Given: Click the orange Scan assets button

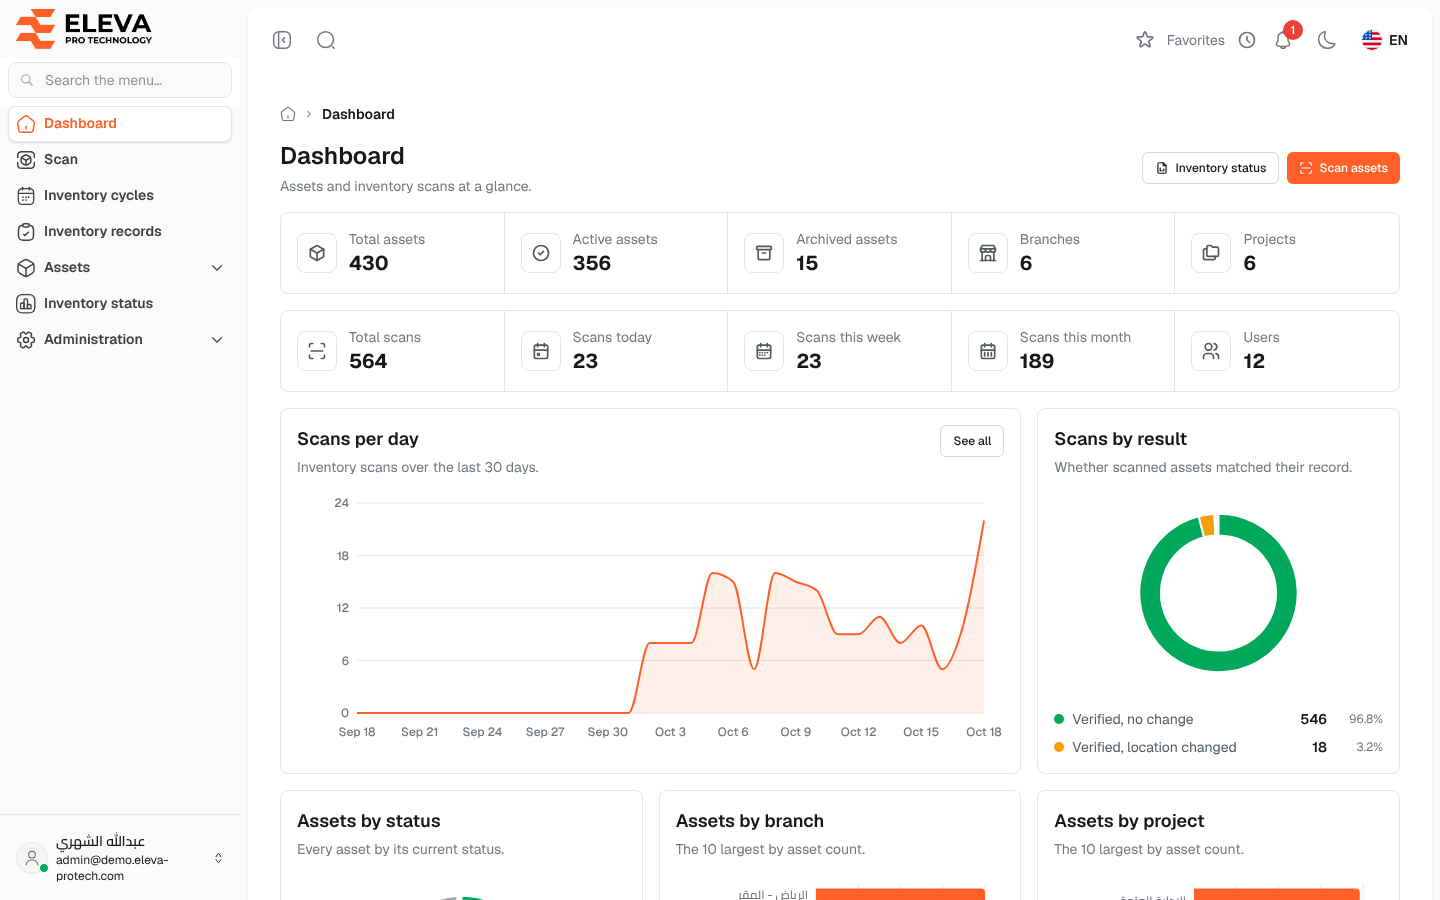Looking at the screenshot, I should 1343,168.
